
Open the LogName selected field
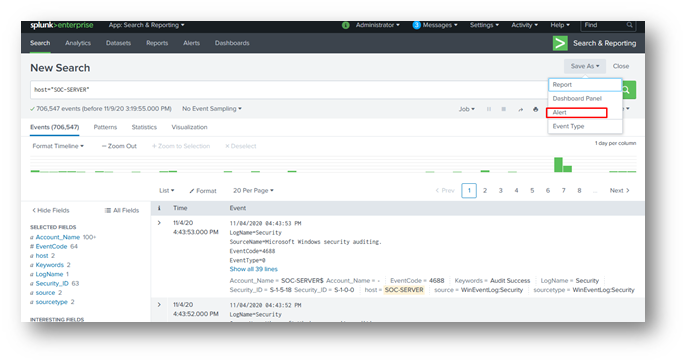pos(49,274)
